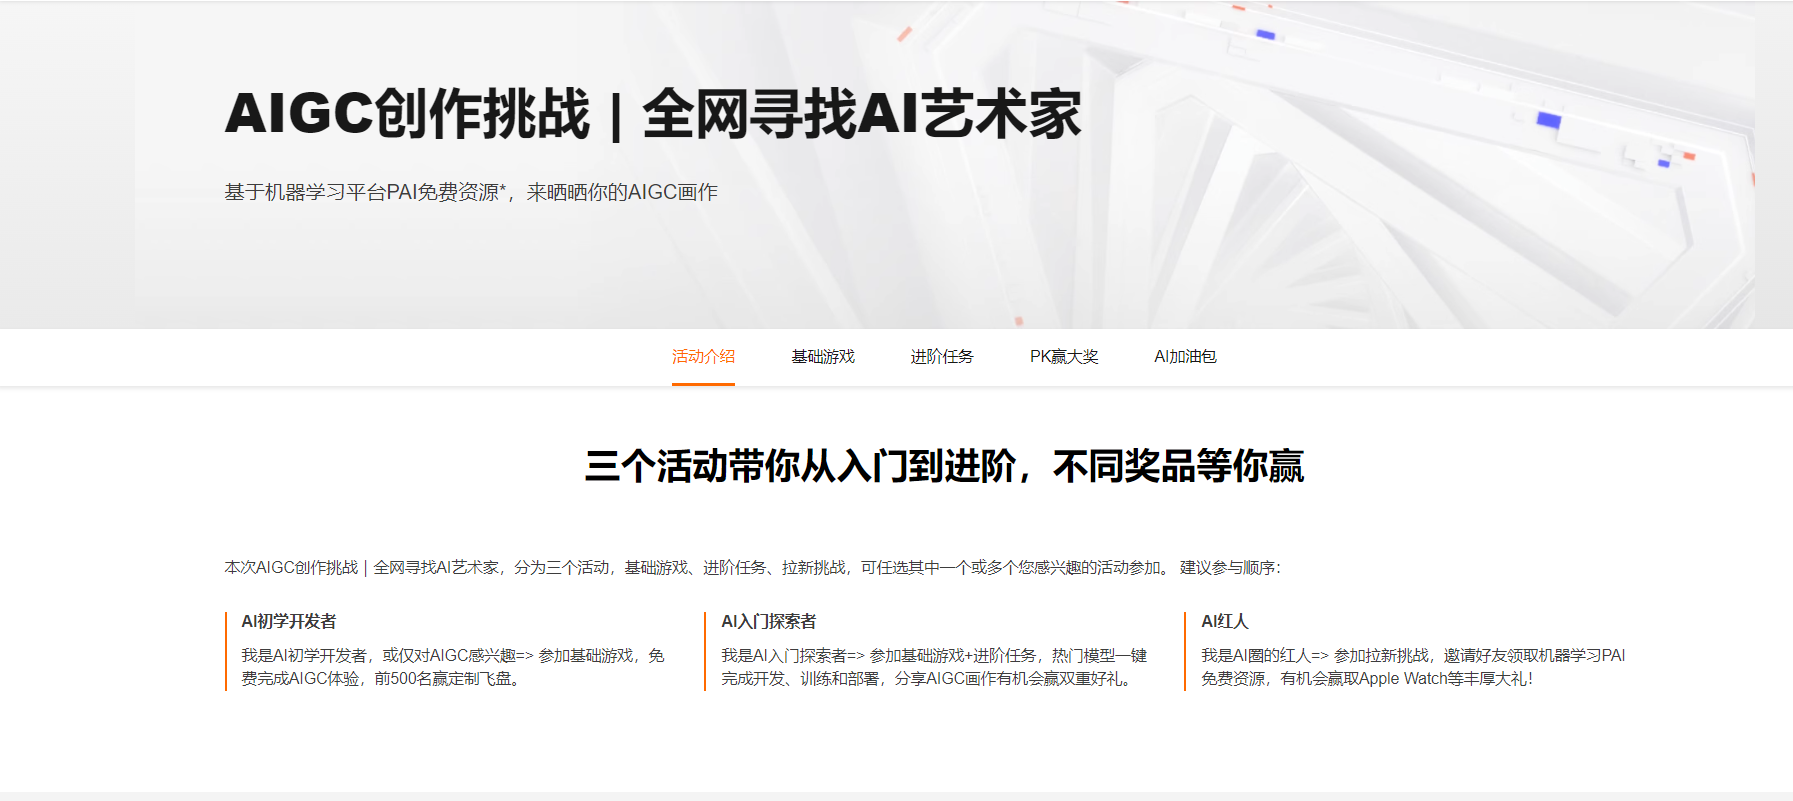Click the subtitle 基于机器学习平台PAI免费资源

pos(471,192)
